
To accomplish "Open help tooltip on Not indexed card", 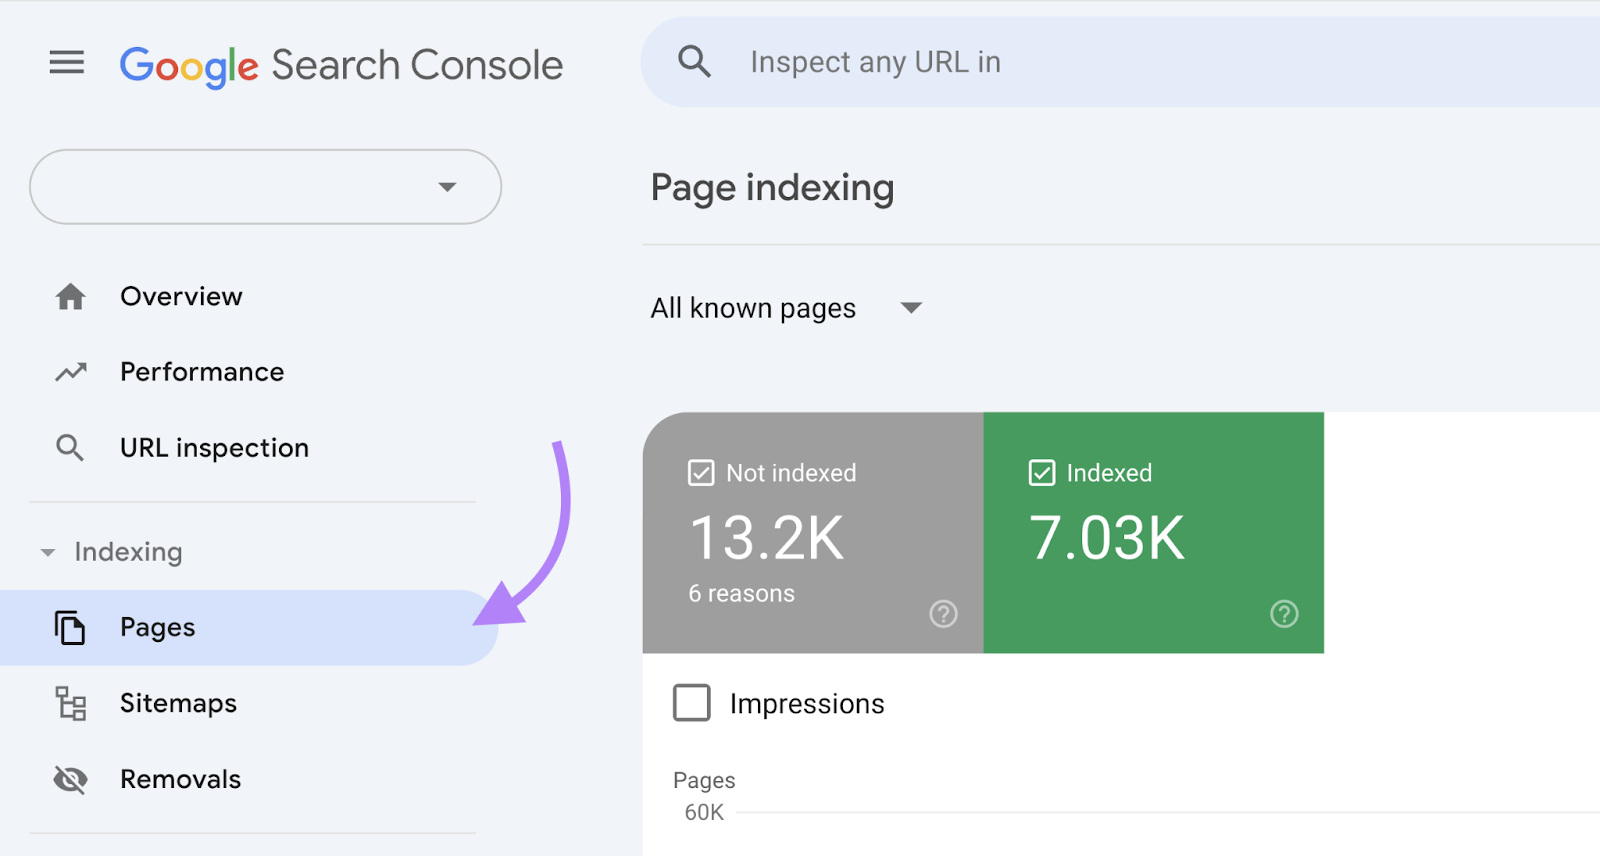I will pyautogui.click(x=943, y=614).
